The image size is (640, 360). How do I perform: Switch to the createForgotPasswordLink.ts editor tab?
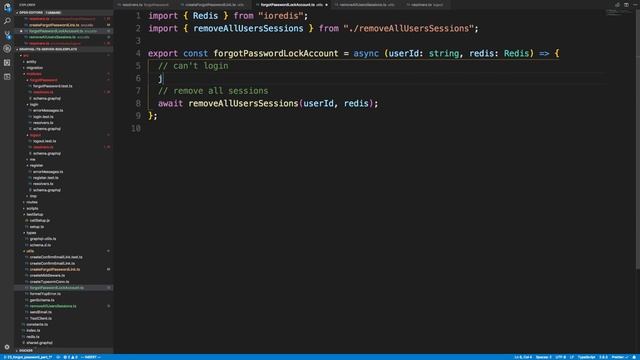point(214,5)
